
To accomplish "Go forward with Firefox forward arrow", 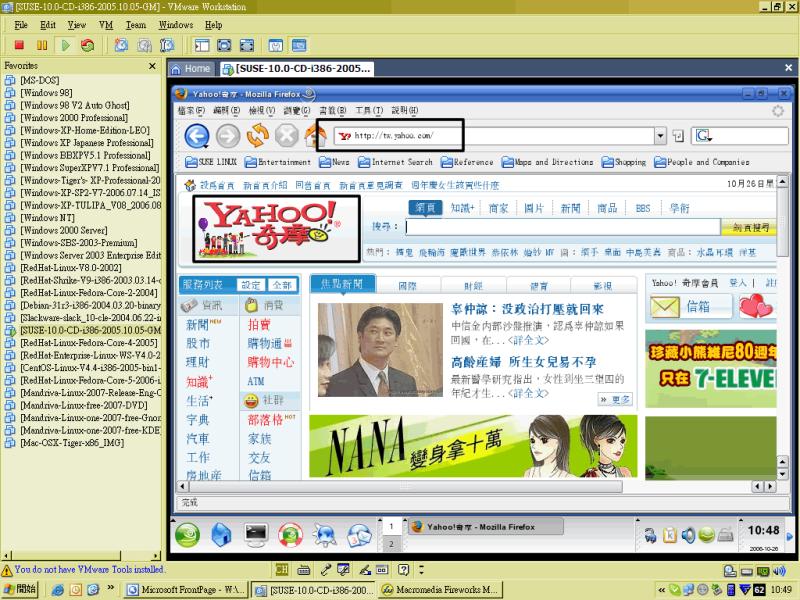I will [228, 136].
